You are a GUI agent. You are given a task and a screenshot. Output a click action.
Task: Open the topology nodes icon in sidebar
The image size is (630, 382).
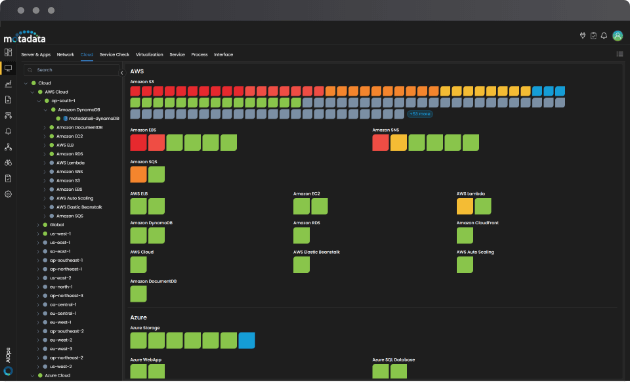[8, 147]
